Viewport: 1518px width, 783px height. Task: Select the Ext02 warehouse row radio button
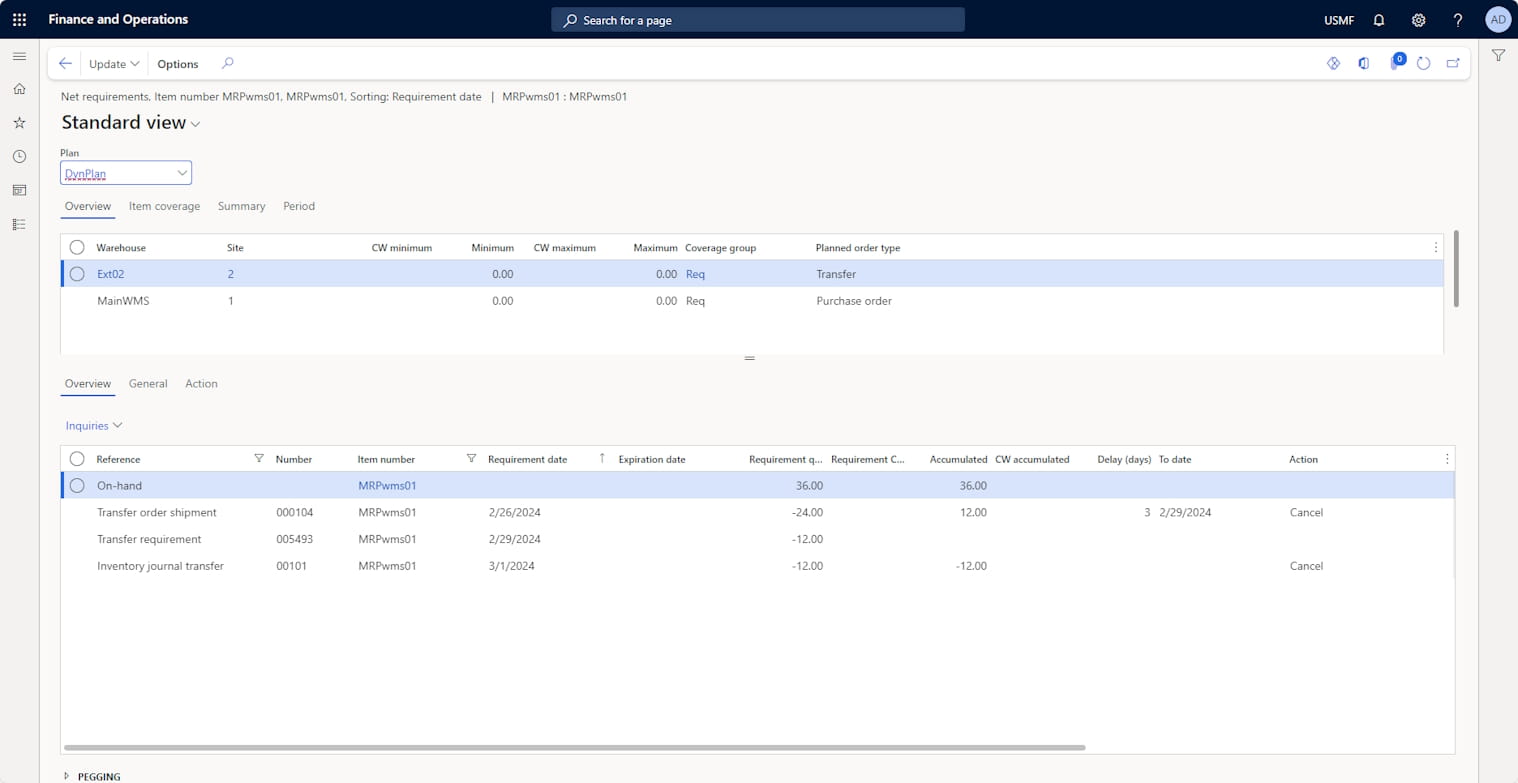(77, 274)
